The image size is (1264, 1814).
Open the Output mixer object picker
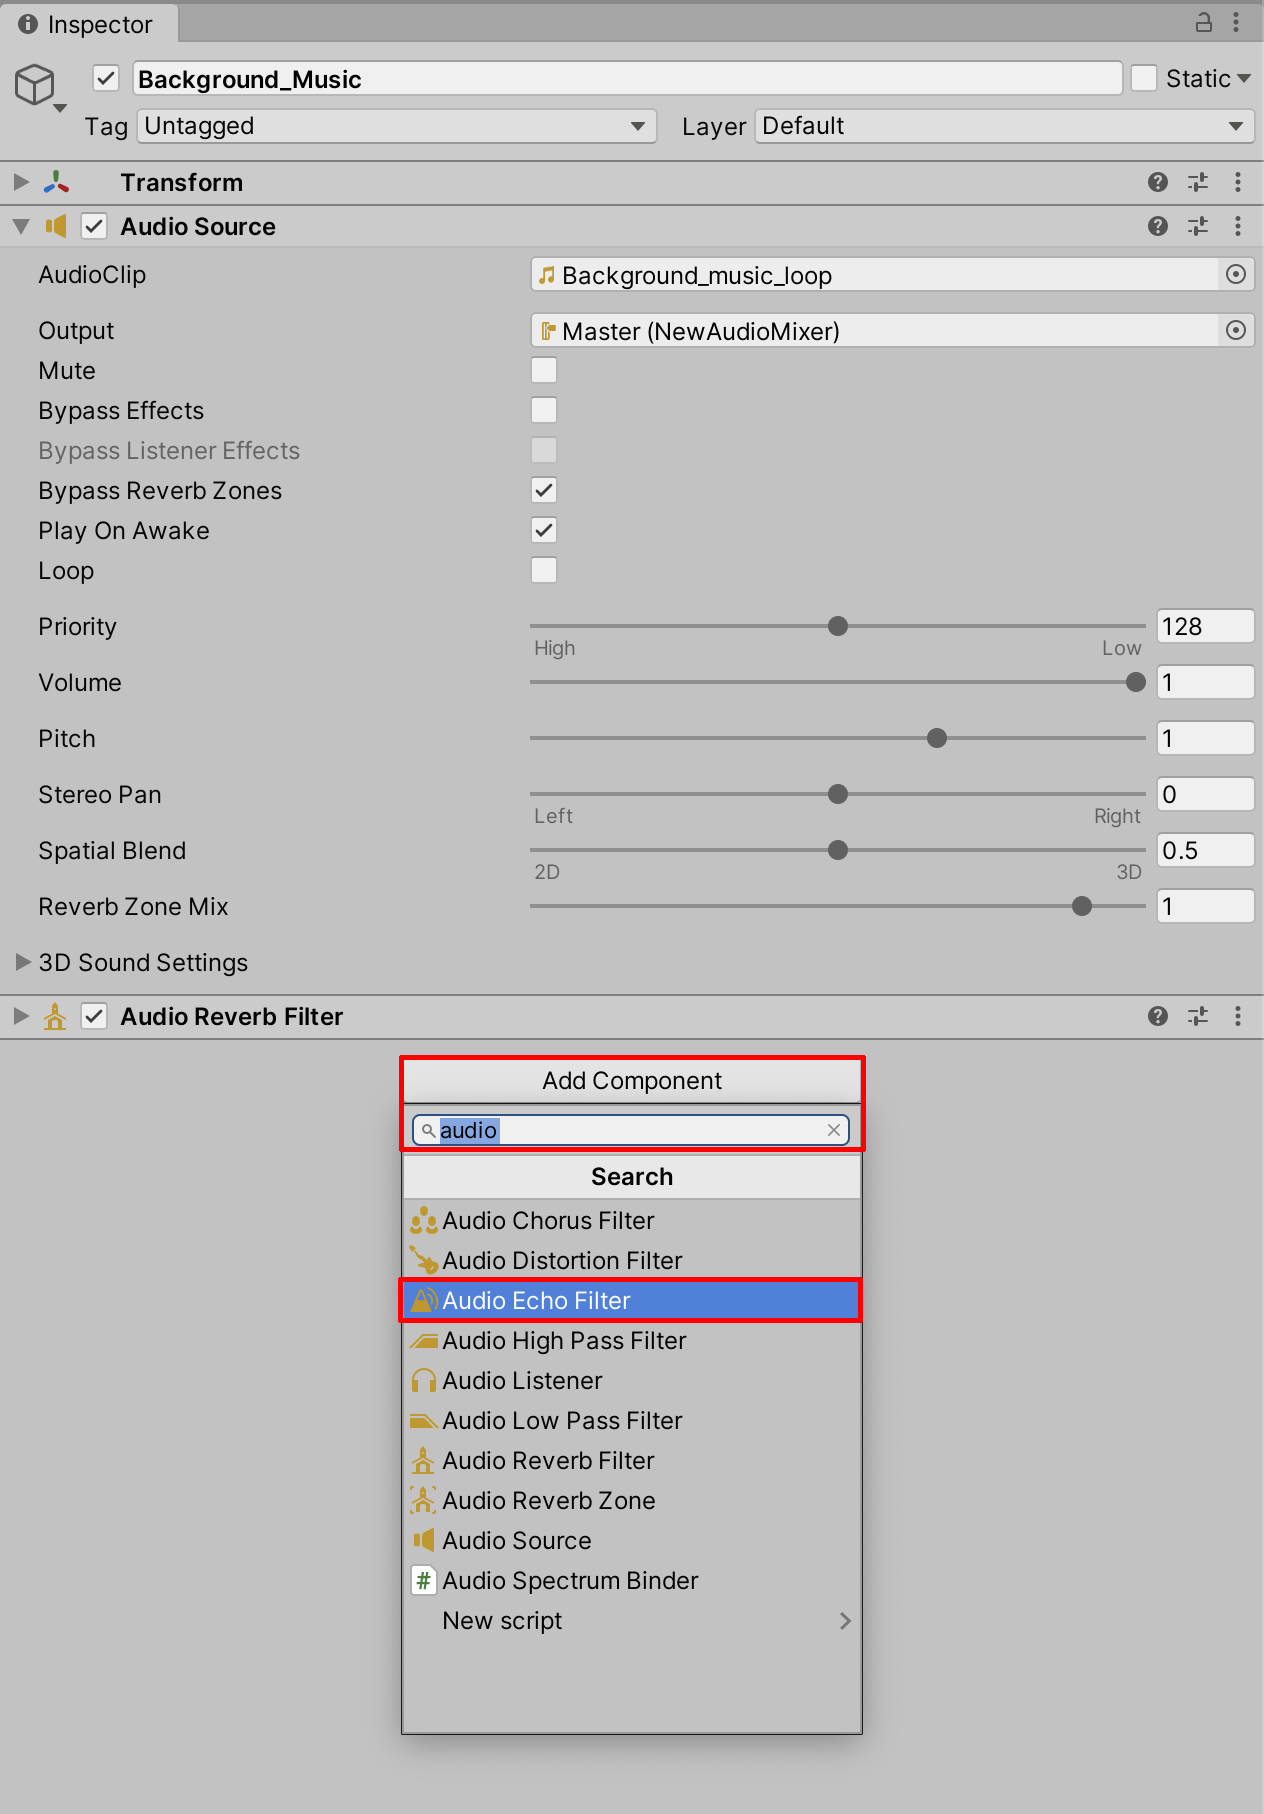pos(1236,330)
